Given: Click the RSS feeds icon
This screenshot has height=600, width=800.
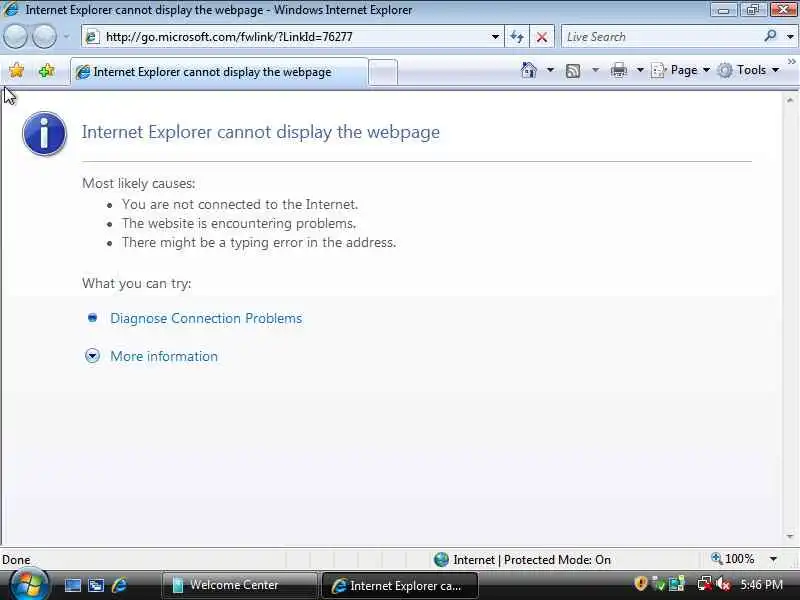Looking at the screenshot, I should point(573,70).
